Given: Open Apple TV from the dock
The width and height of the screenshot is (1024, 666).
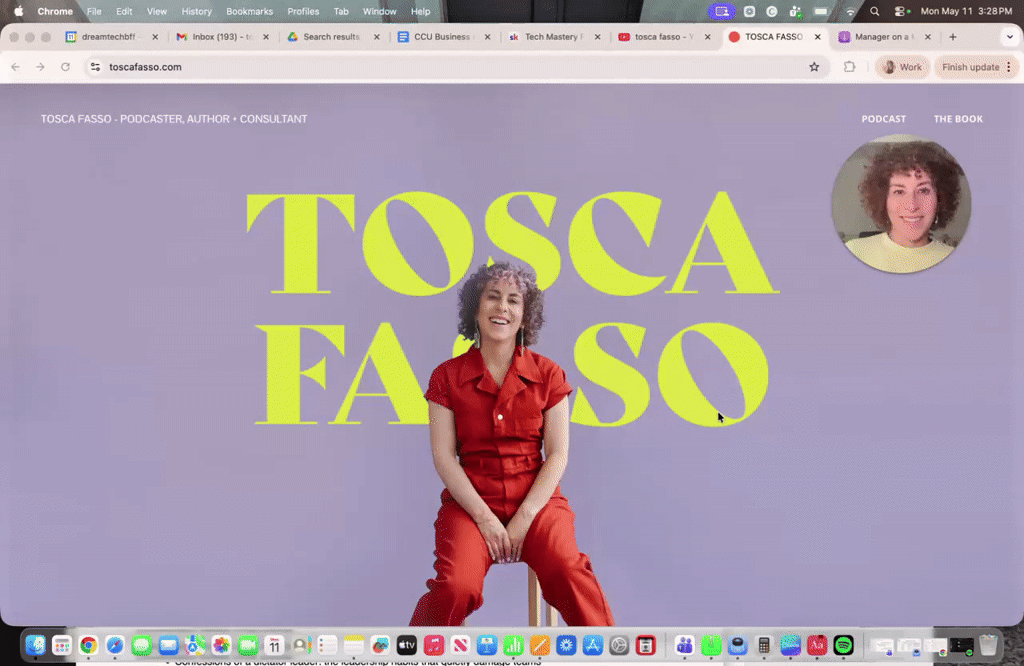Looking at the screenshot, I should click(406, 646).
